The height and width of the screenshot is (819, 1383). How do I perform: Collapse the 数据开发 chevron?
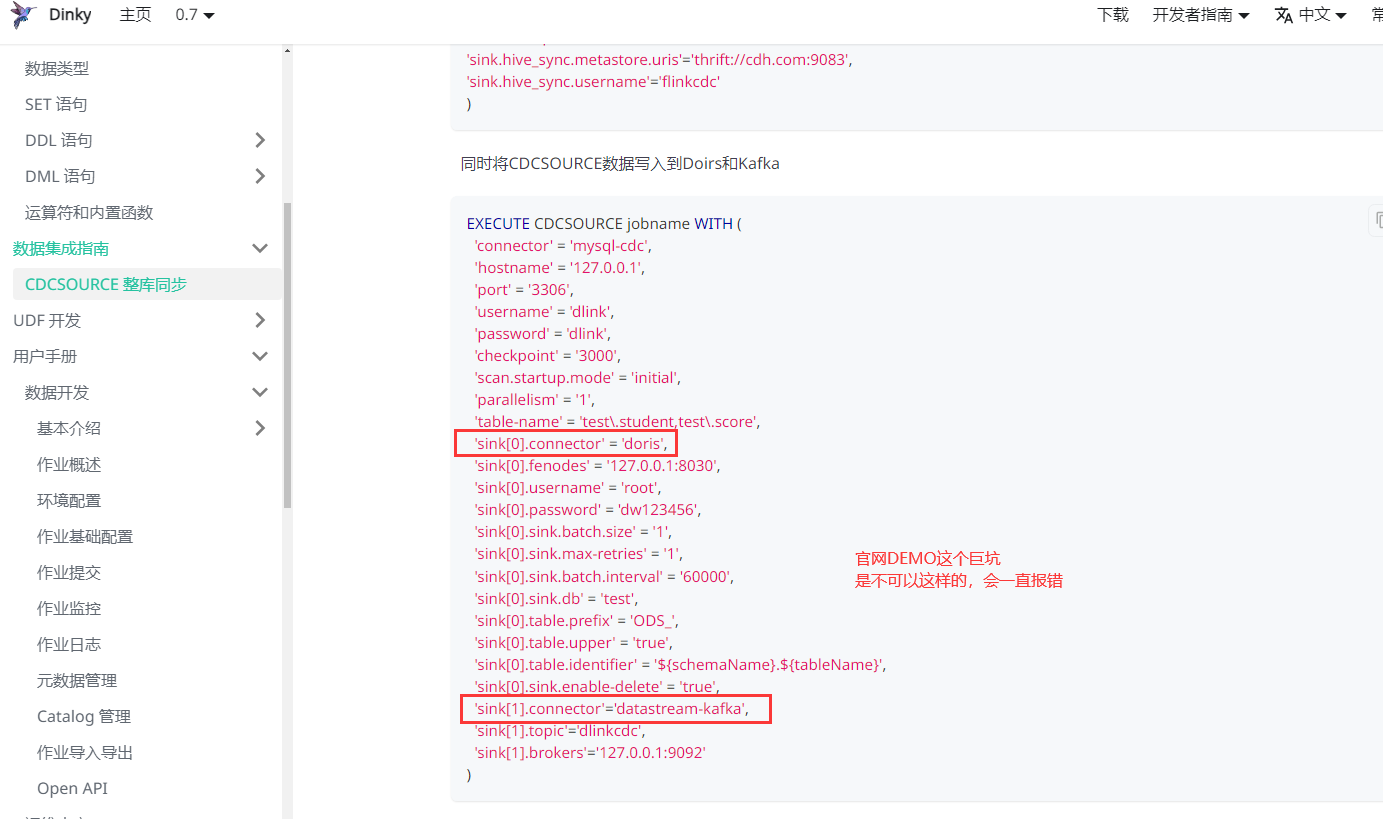coord(260,392)
